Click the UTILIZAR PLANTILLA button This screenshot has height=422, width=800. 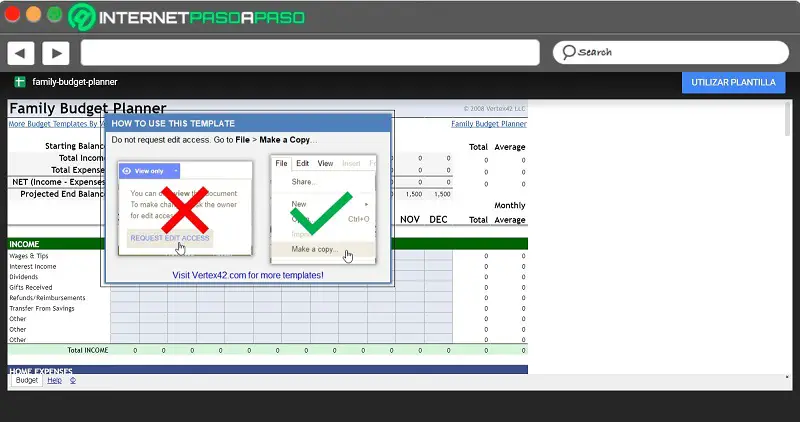pyautogui.click(x=733, y=82)
